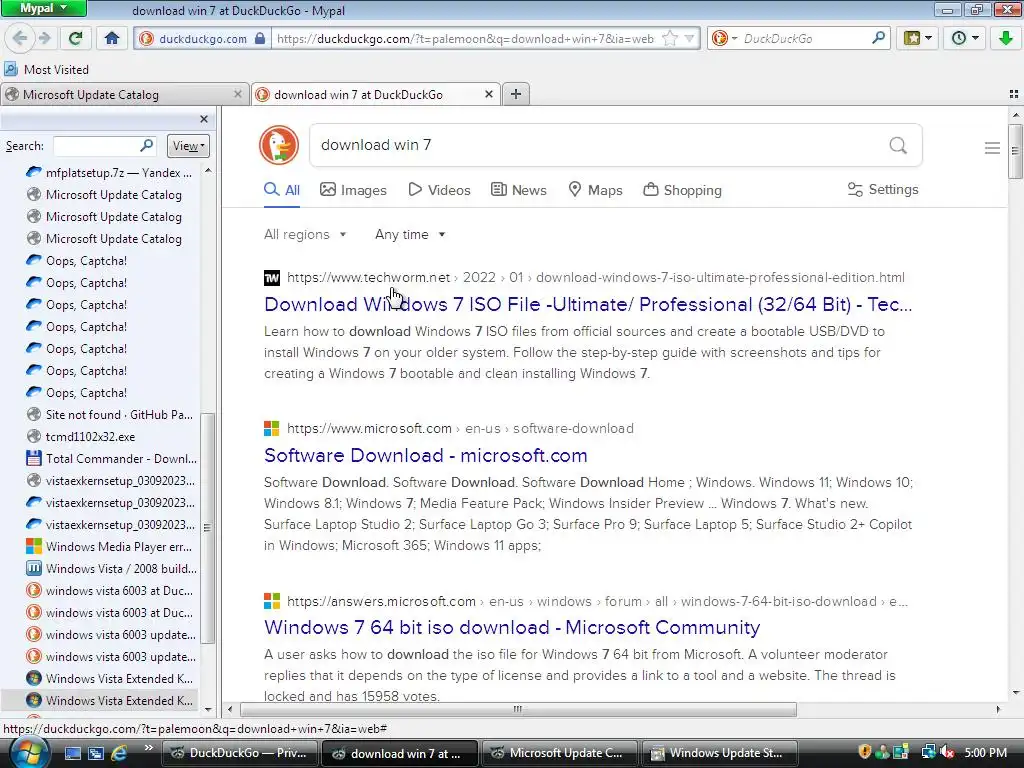This screenshot has height=768, width=1024.
Task: Switch to Images results
Action: 353,190
